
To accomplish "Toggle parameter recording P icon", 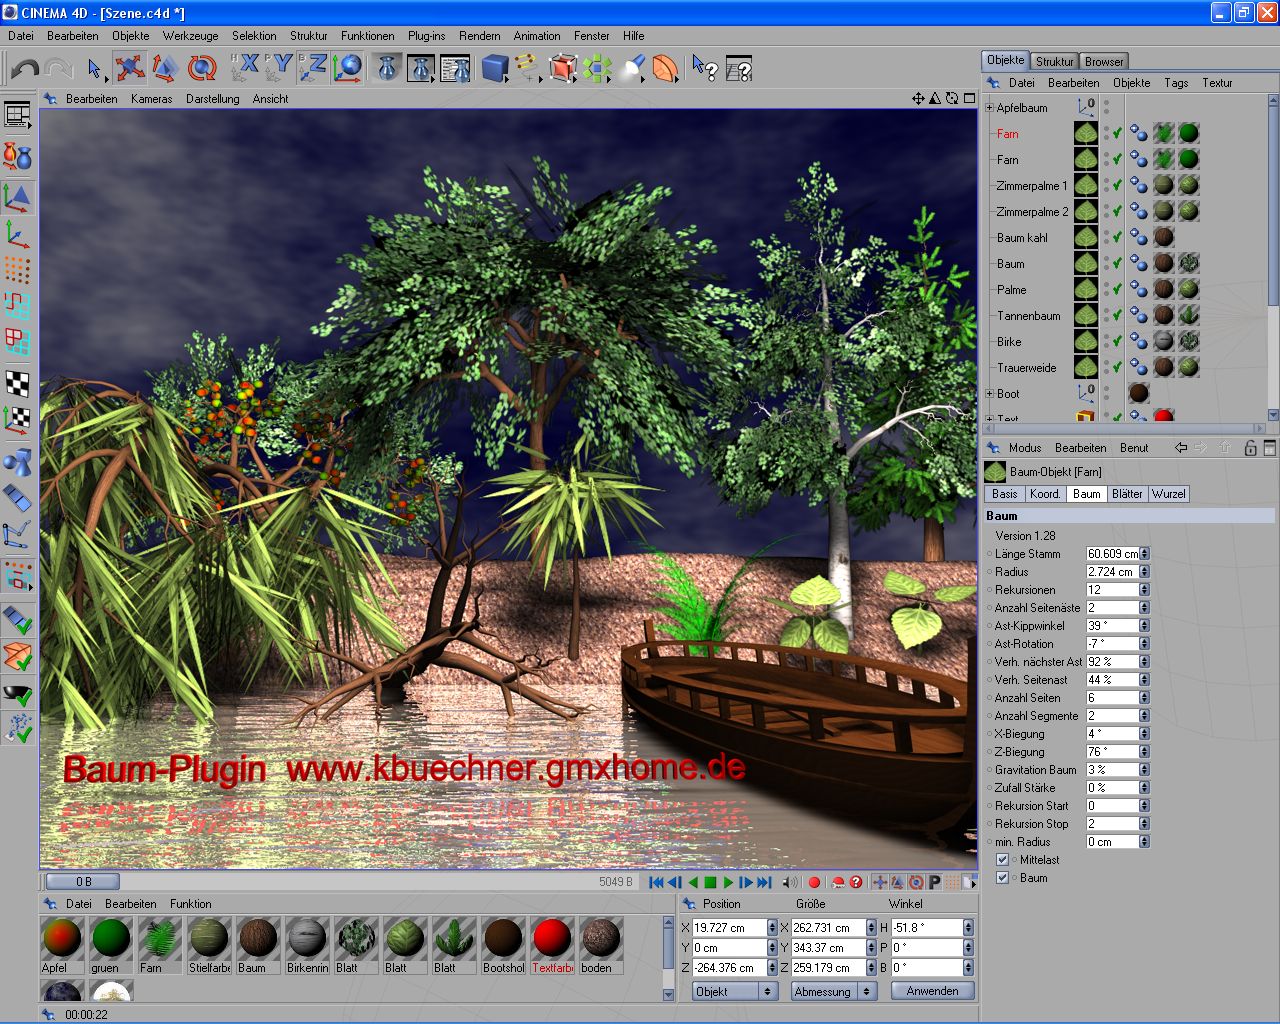I will [x=934, y=882].
